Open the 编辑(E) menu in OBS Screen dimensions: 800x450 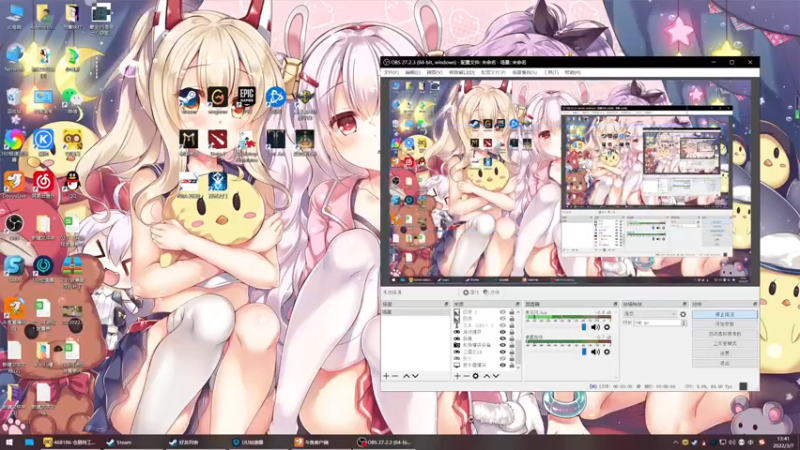pyautogui.click(x=412, y=72)
